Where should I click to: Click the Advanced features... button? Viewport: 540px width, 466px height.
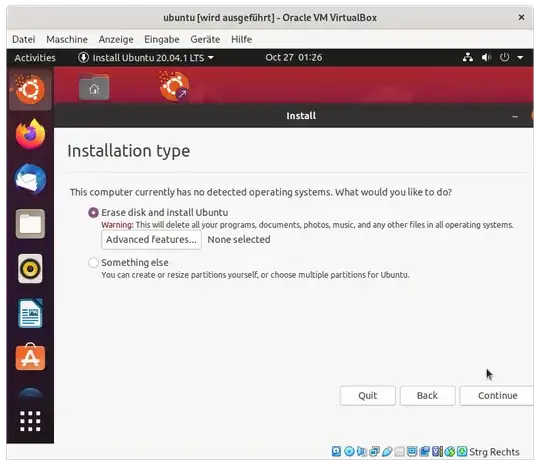tap(152, 240)
